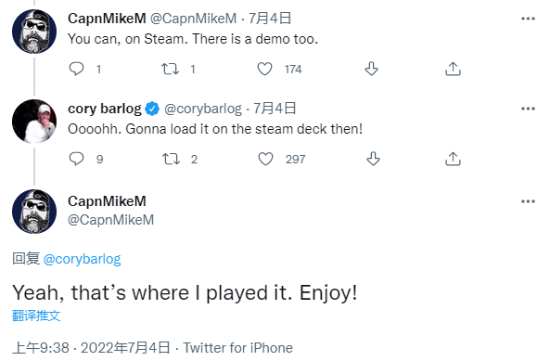Viewport: 550px width, 361px height.
Task: Click download icon on CapnMikeM's first tweet
Action: click(x=371, y=69)
